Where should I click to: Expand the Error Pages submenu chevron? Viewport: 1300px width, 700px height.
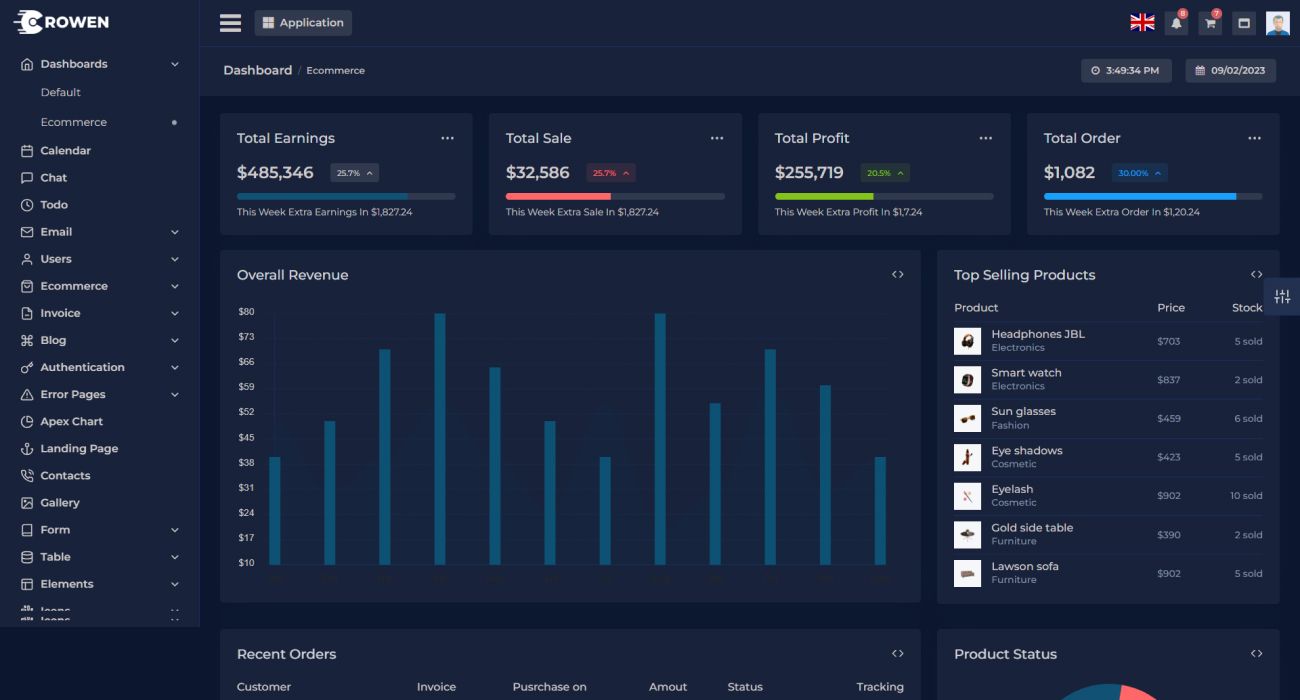pos(175,394)
